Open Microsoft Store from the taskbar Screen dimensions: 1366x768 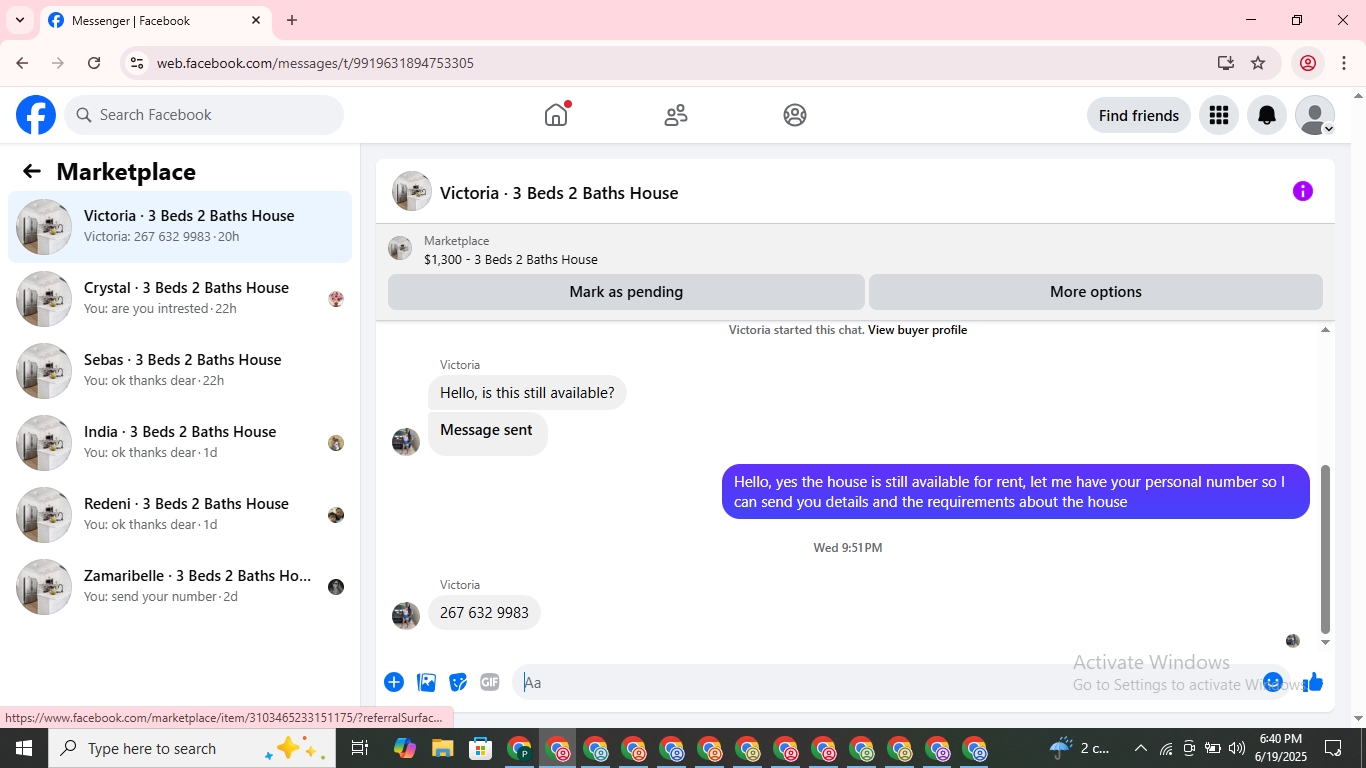coord(481,748)
